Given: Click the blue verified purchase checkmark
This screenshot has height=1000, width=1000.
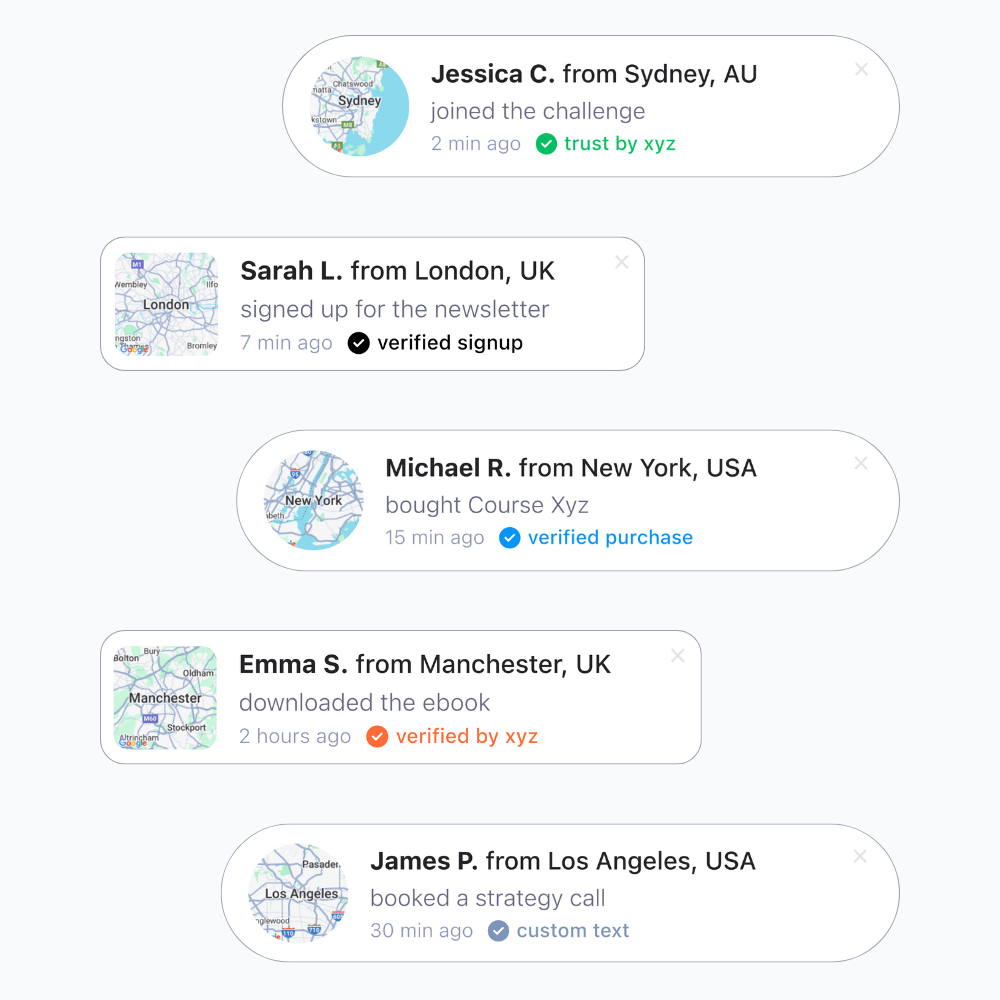Looking at the screenshot, I should pos(510,538).
